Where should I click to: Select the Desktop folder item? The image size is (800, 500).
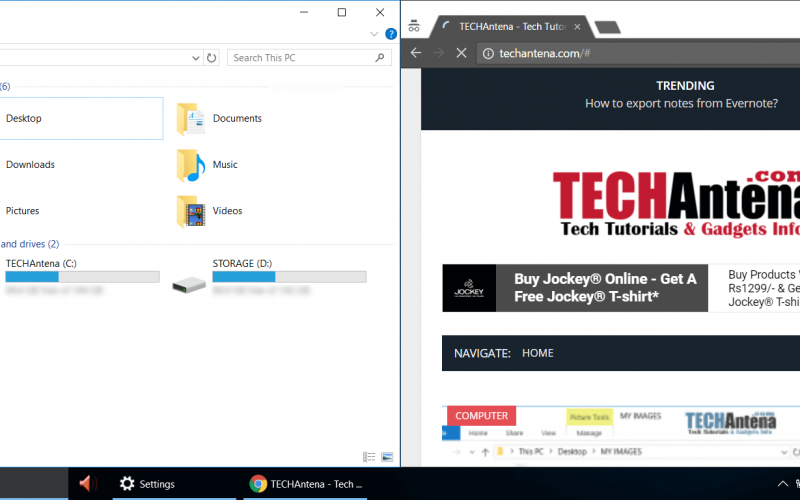click(81, 118)
